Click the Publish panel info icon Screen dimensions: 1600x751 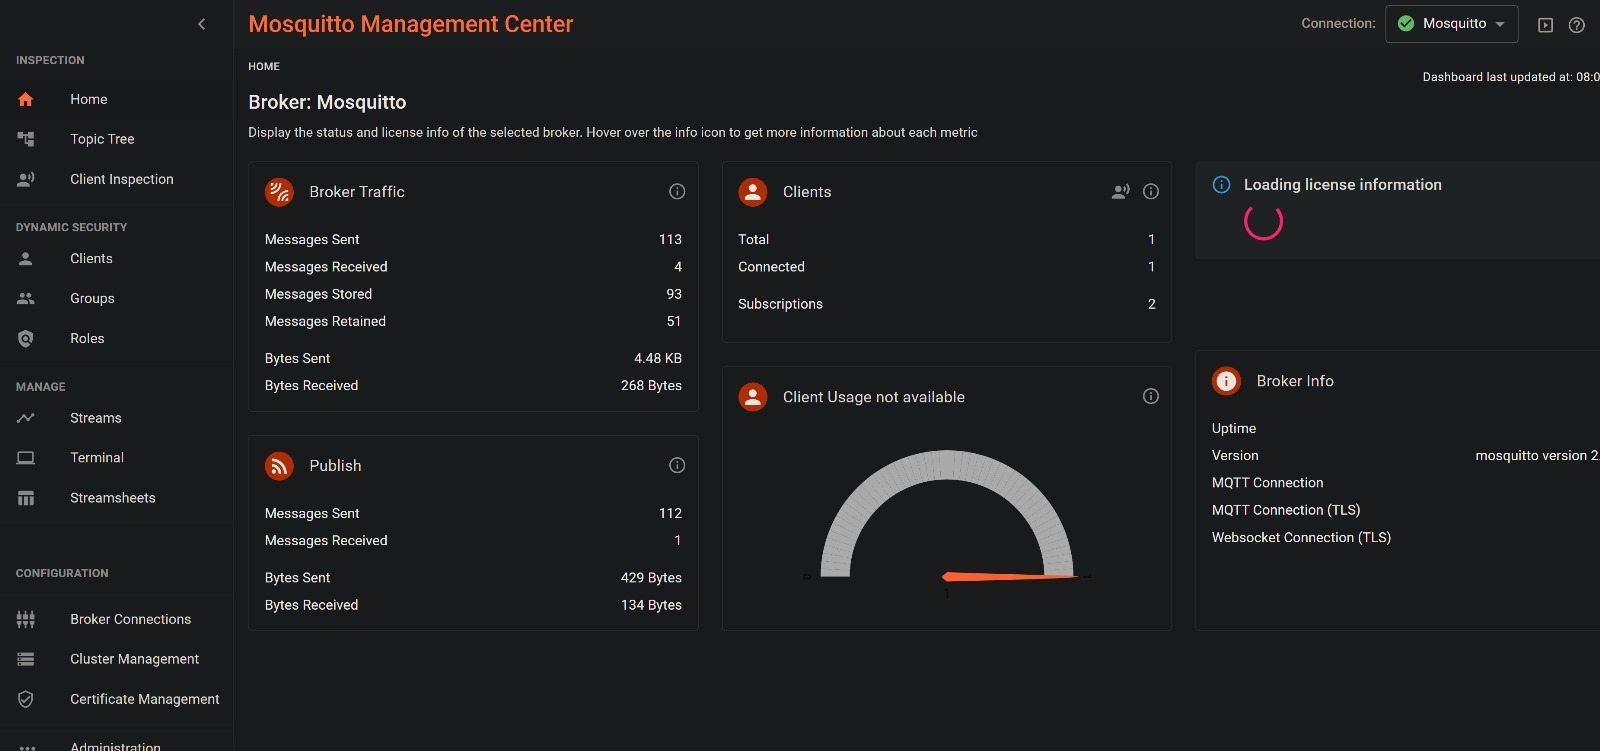pos(677,465)
